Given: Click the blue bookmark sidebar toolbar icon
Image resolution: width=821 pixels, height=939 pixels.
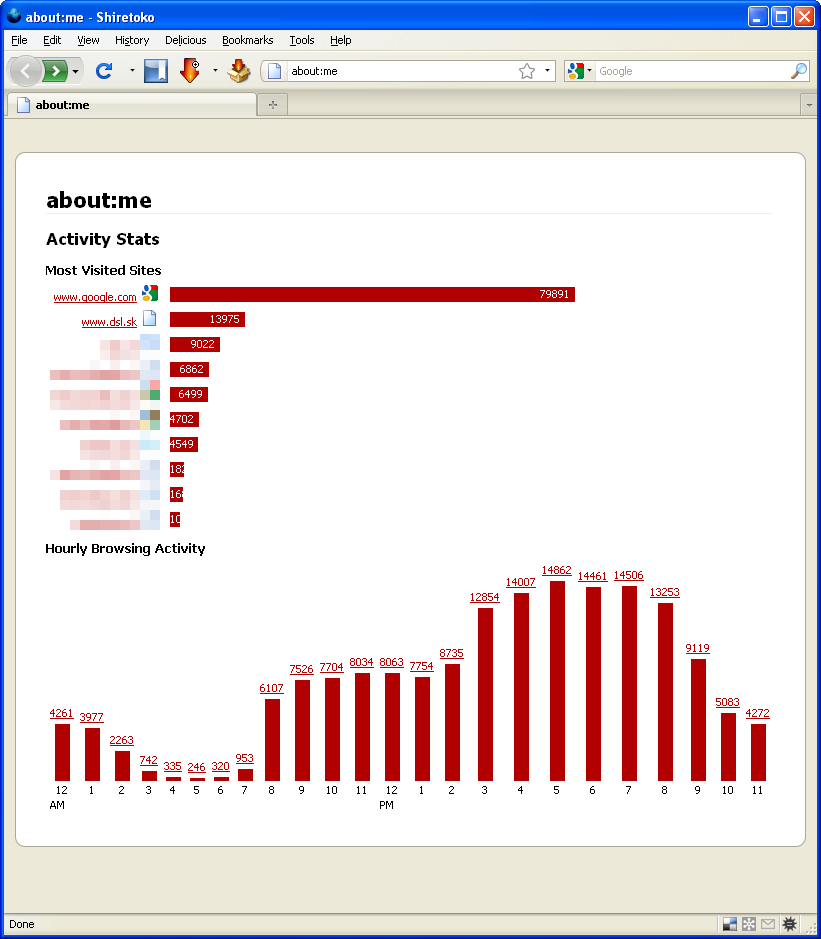Looking at the screenshot, I should point(156,71).
